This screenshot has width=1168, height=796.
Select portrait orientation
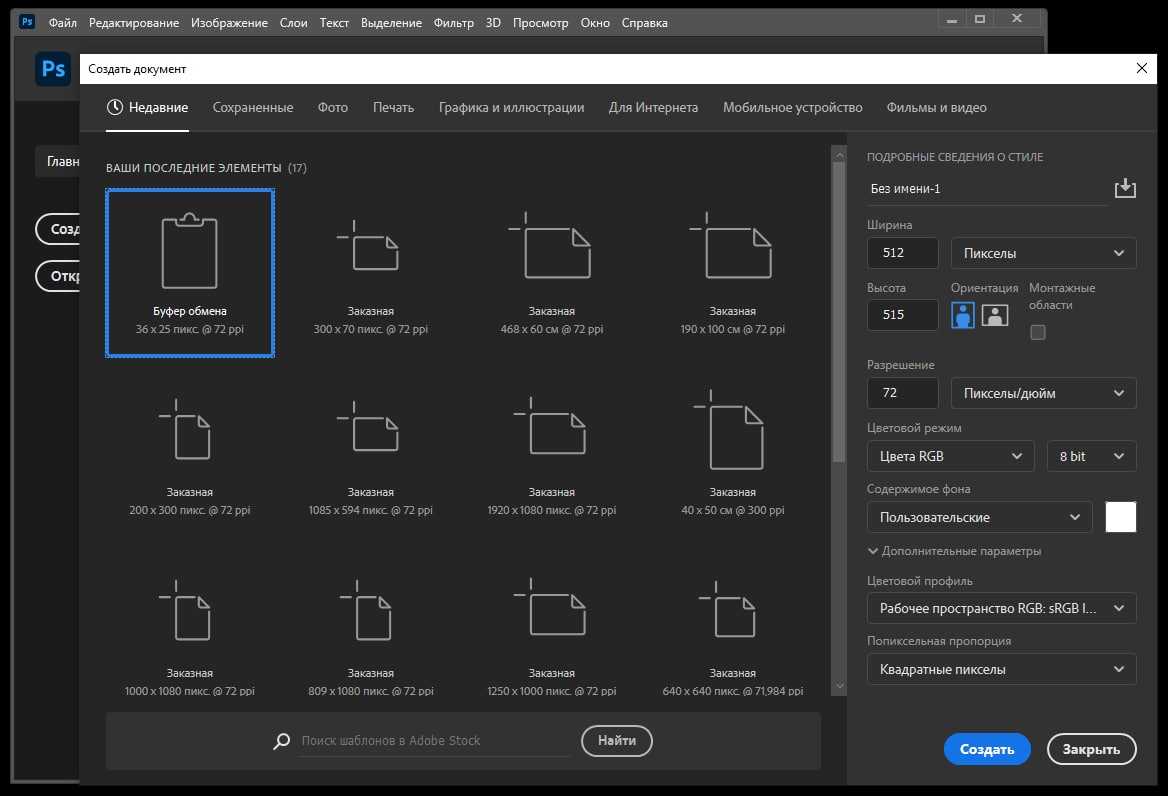963,315
